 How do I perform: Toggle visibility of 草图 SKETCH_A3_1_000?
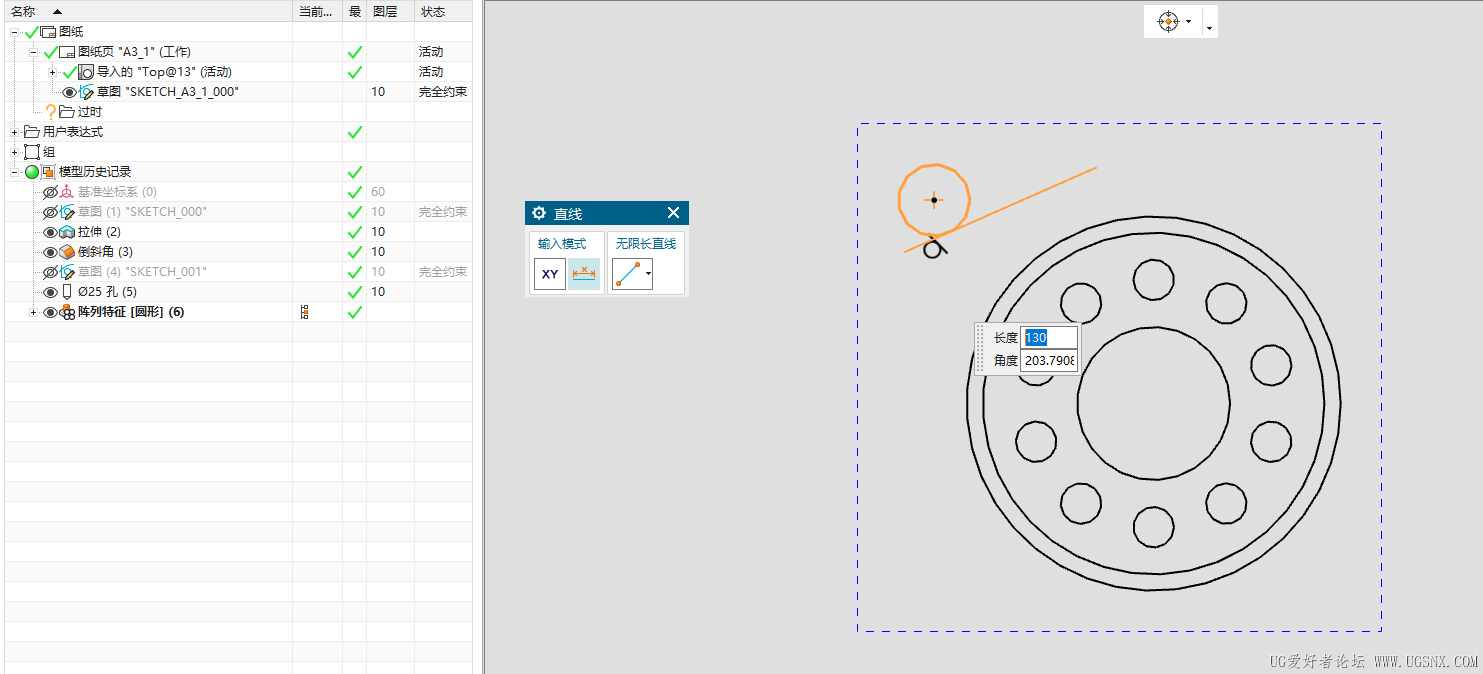click(69, 92)
